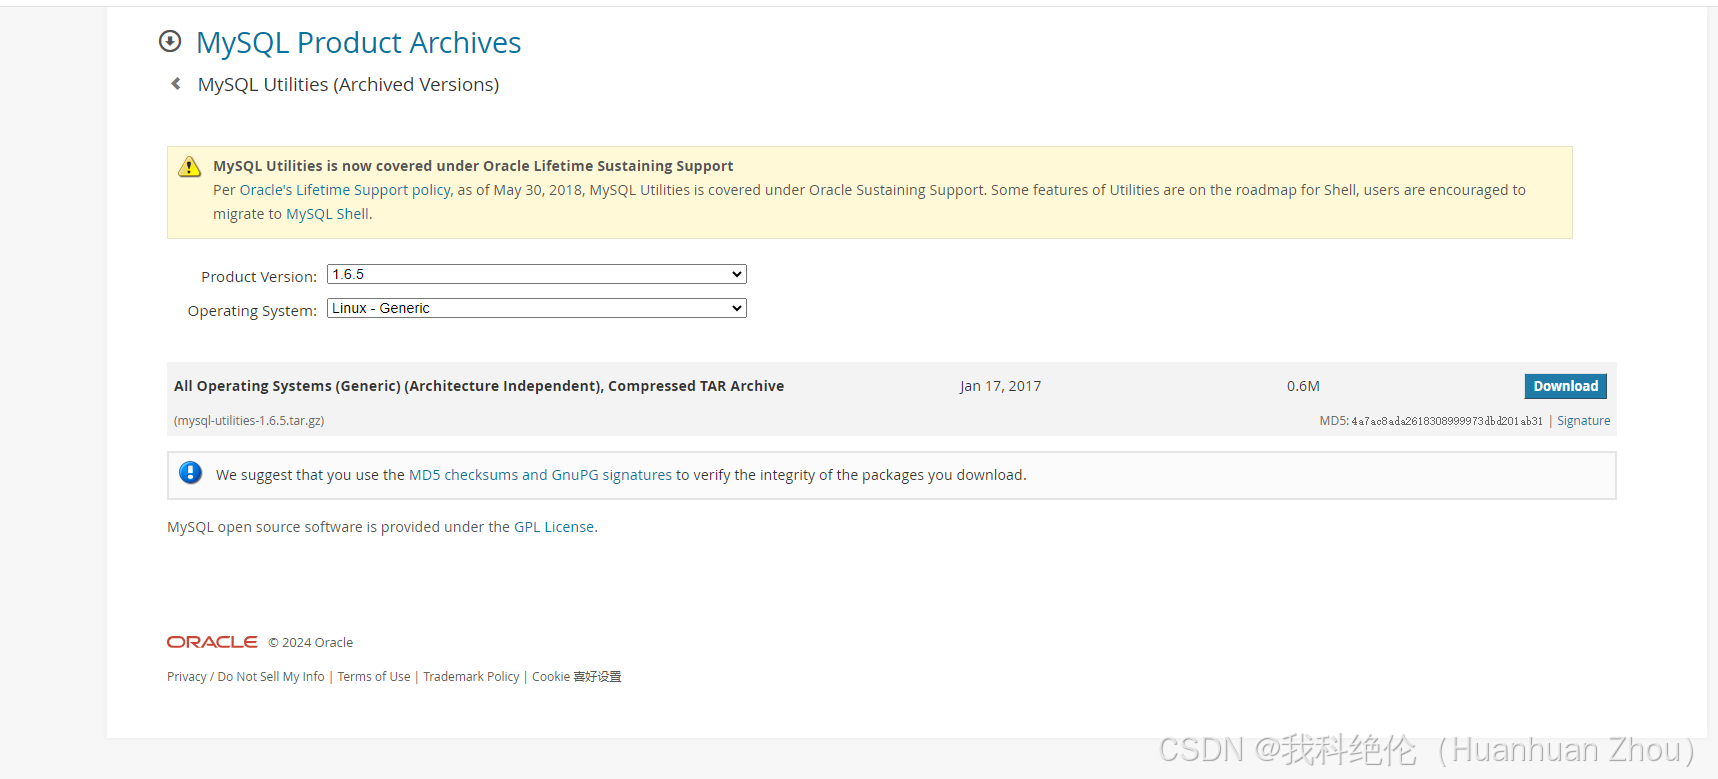Viewport: 1718px width, 779px height.
Task: Open Oracle's Lifetime Support policy link
Action: [x=345, y=190]
